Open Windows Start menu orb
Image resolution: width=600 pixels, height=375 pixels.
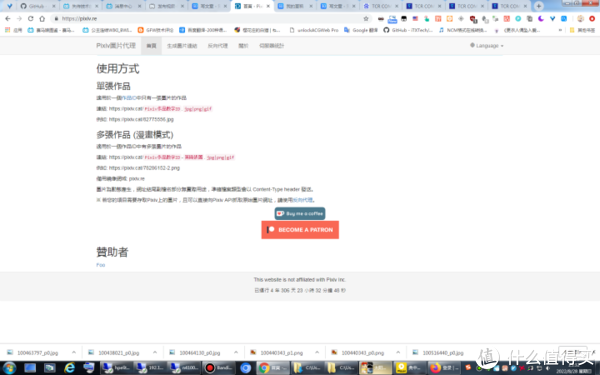[9, 368]
